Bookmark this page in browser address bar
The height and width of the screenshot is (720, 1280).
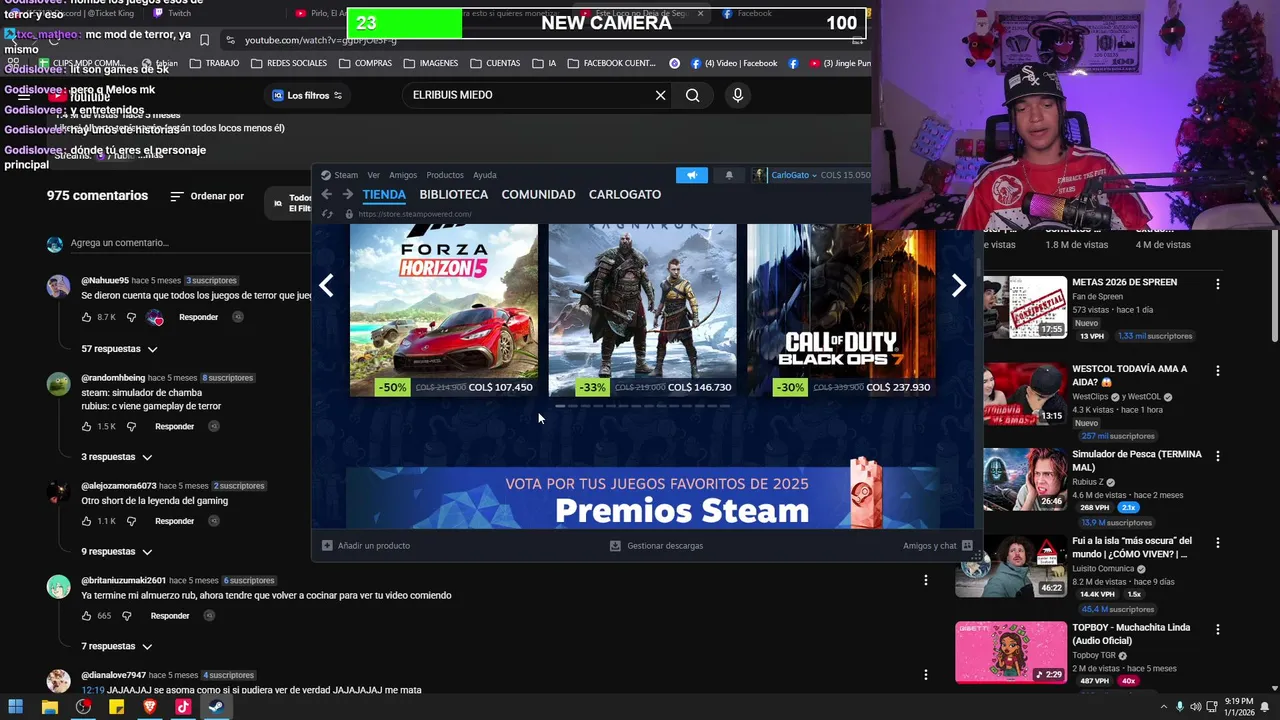[x=204, y=40]
